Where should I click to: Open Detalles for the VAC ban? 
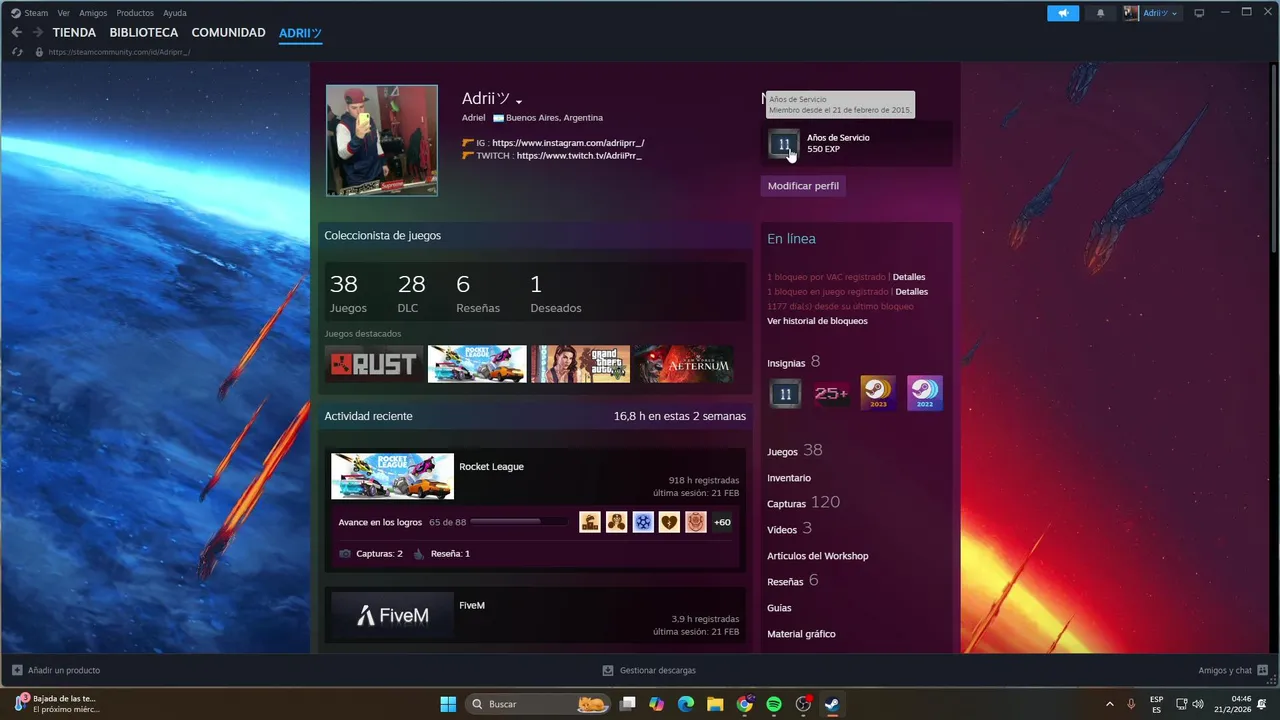point(909,277)
